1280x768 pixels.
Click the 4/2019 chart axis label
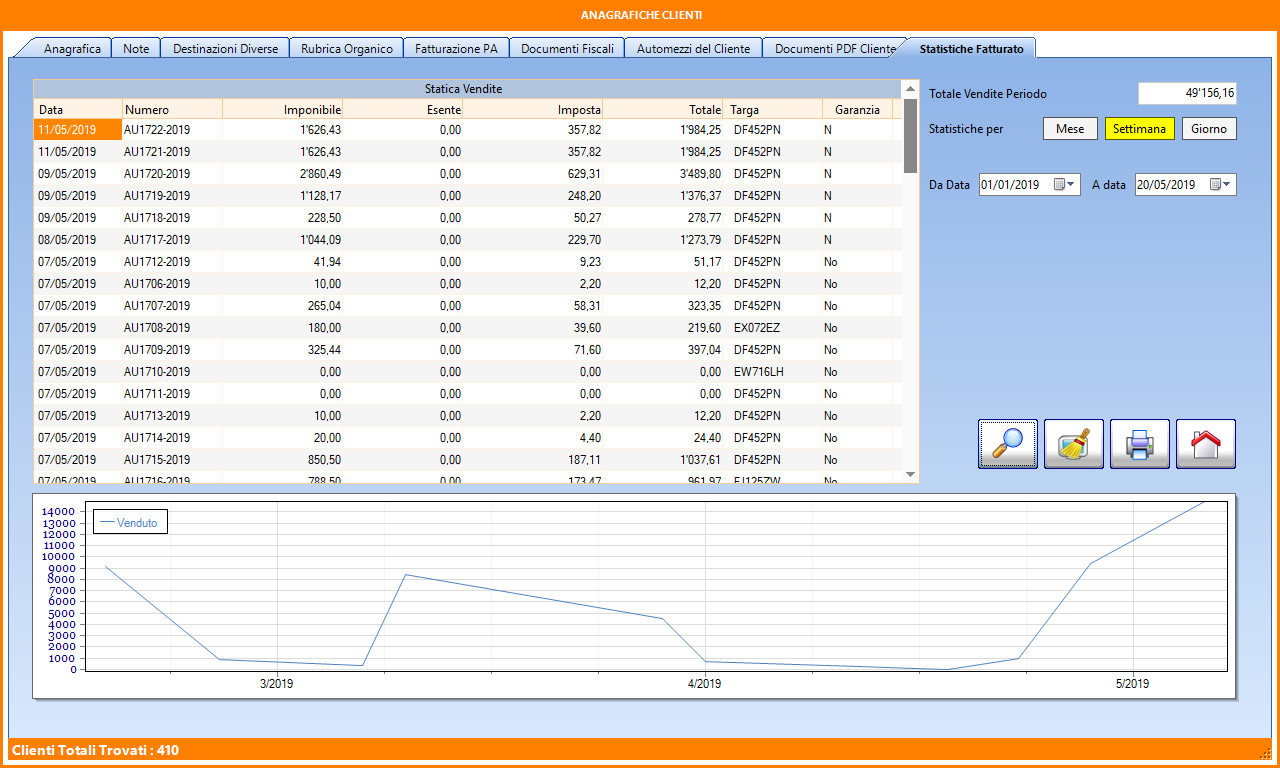705,684
